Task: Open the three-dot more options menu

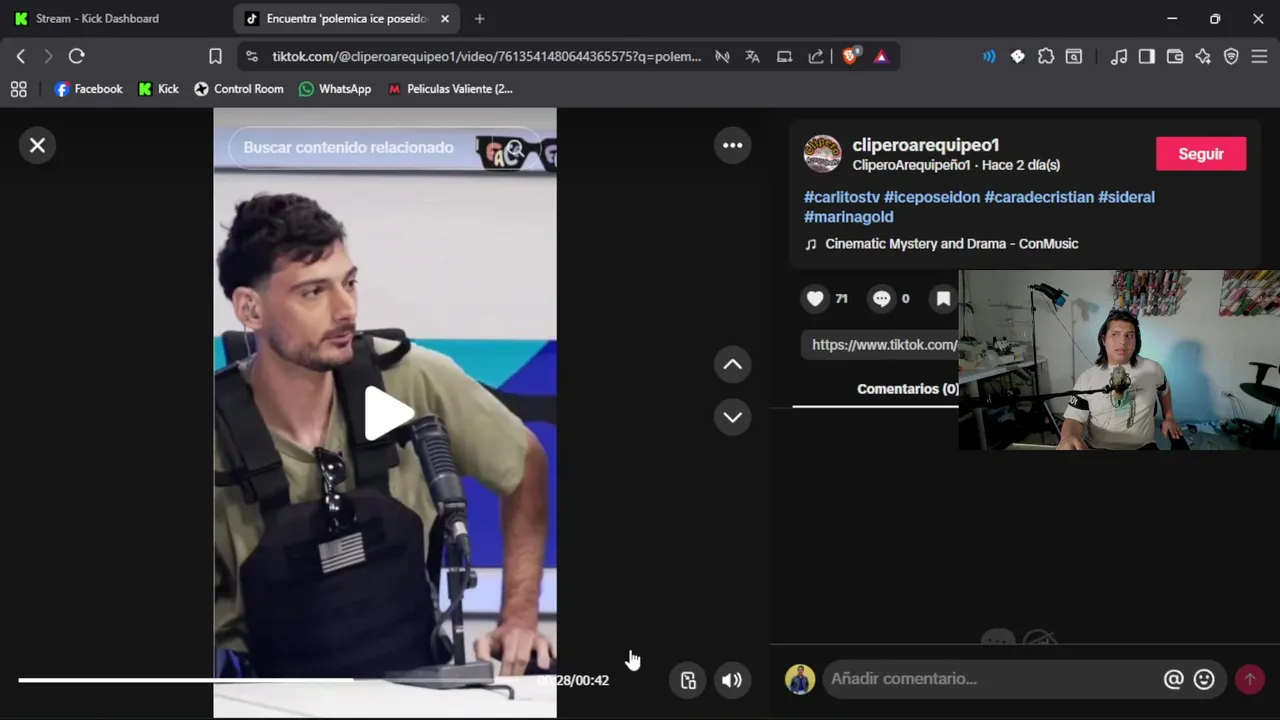Action: [x=733, y=146]
